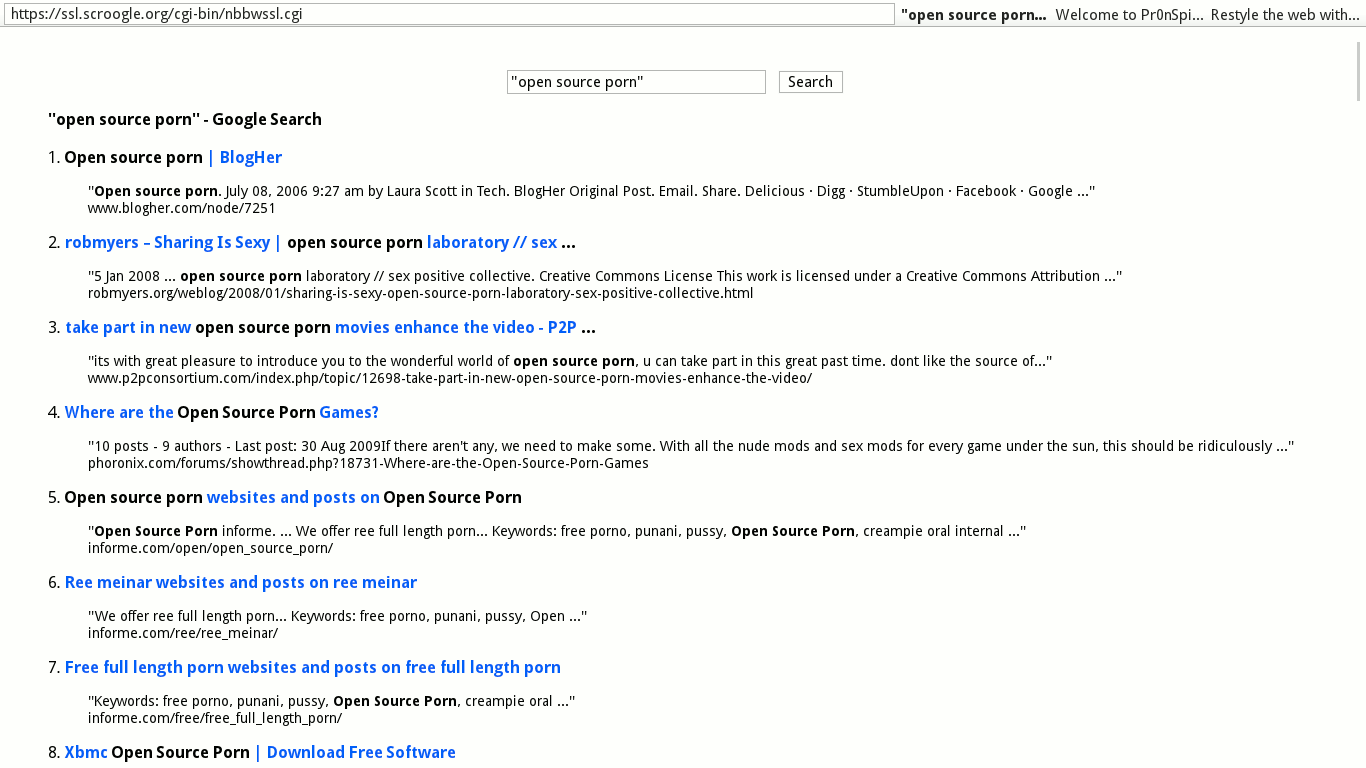The image size is (1366, 768).
Task: Click the snippet starting "10 posts - 9 authors"
Action: pos(691,446)
